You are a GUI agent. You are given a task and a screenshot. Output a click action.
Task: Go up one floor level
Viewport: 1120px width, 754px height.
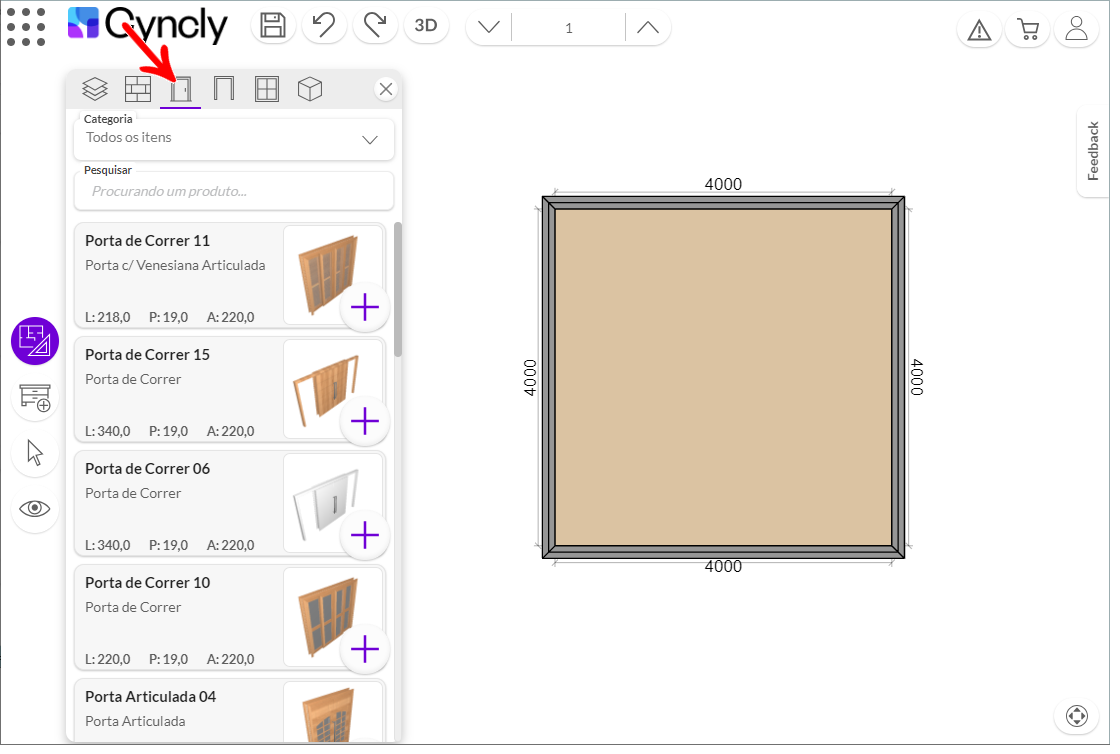[648, 28]
